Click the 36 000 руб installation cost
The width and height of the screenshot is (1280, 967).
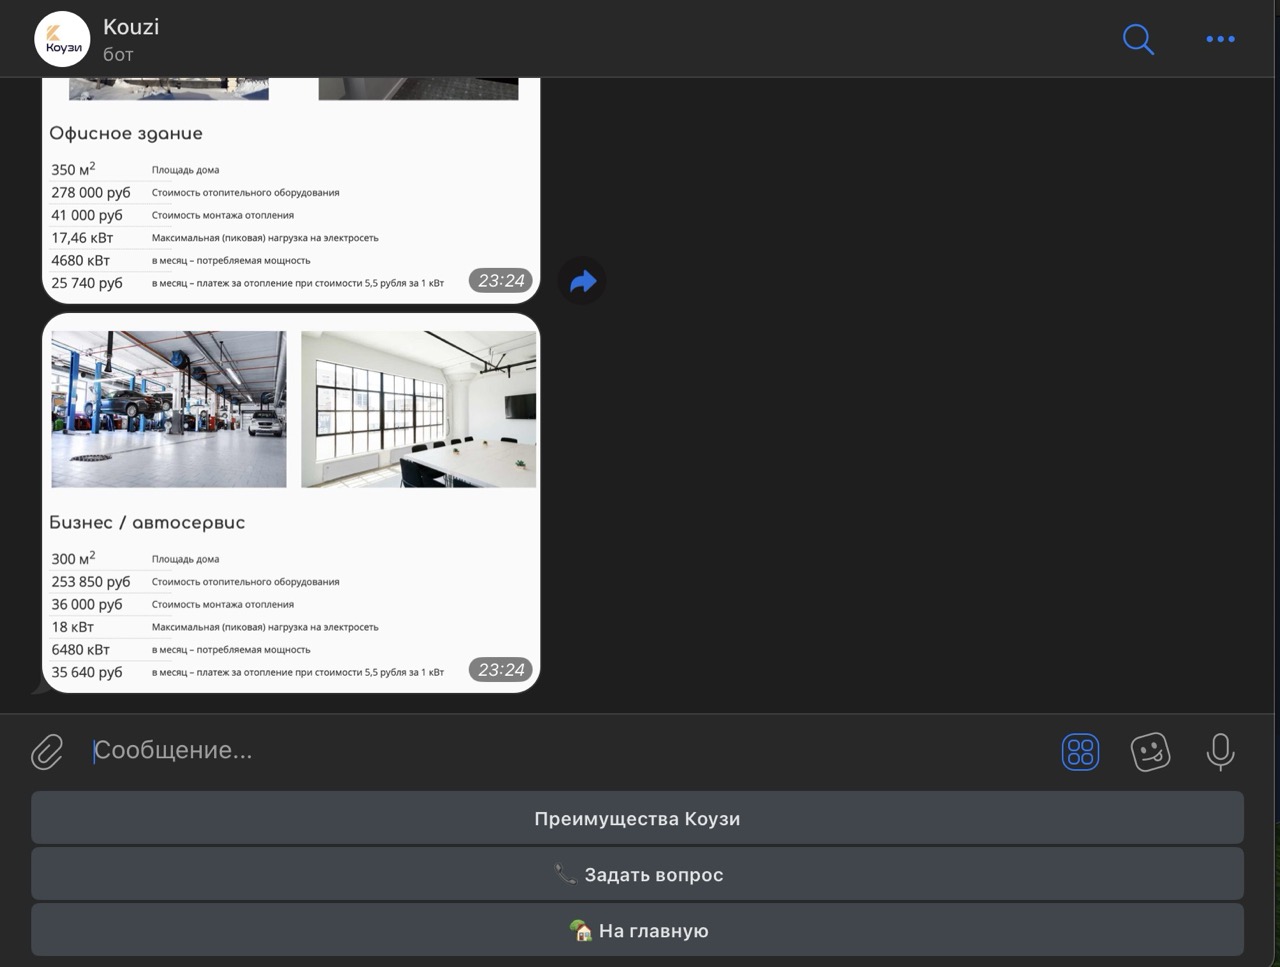click(x=87, y=604)
